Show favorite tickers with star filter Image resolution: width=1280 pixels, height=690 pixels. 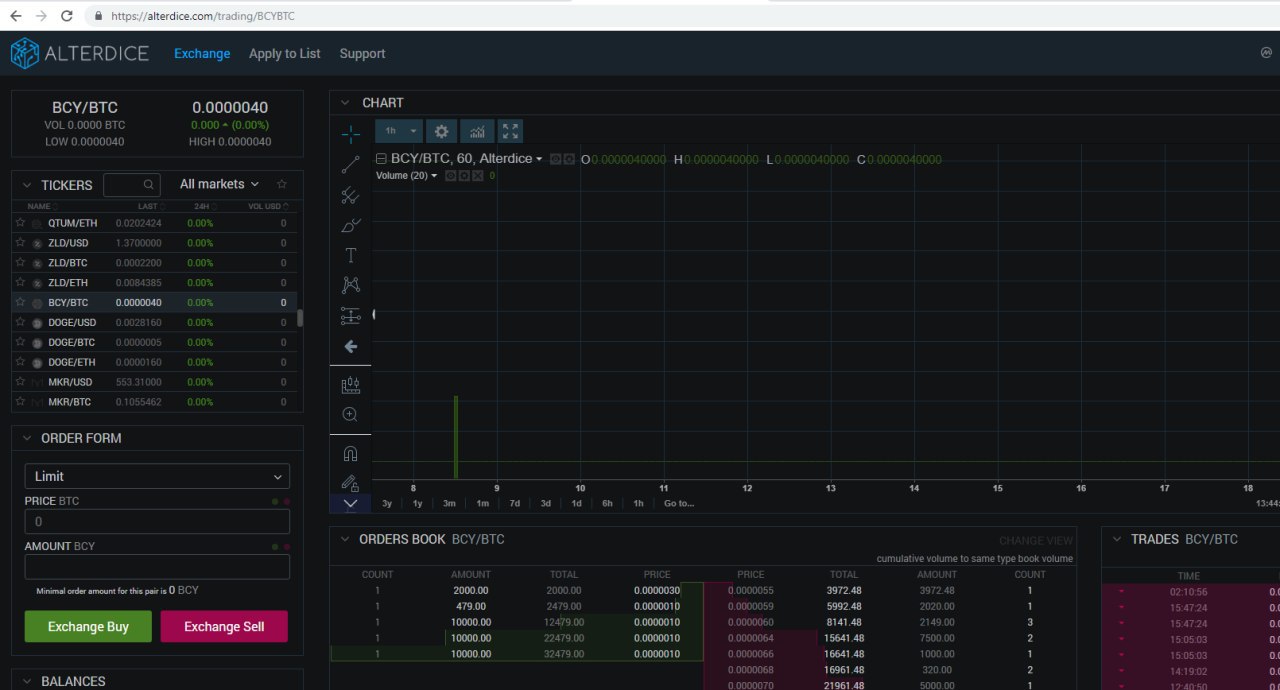282,184
